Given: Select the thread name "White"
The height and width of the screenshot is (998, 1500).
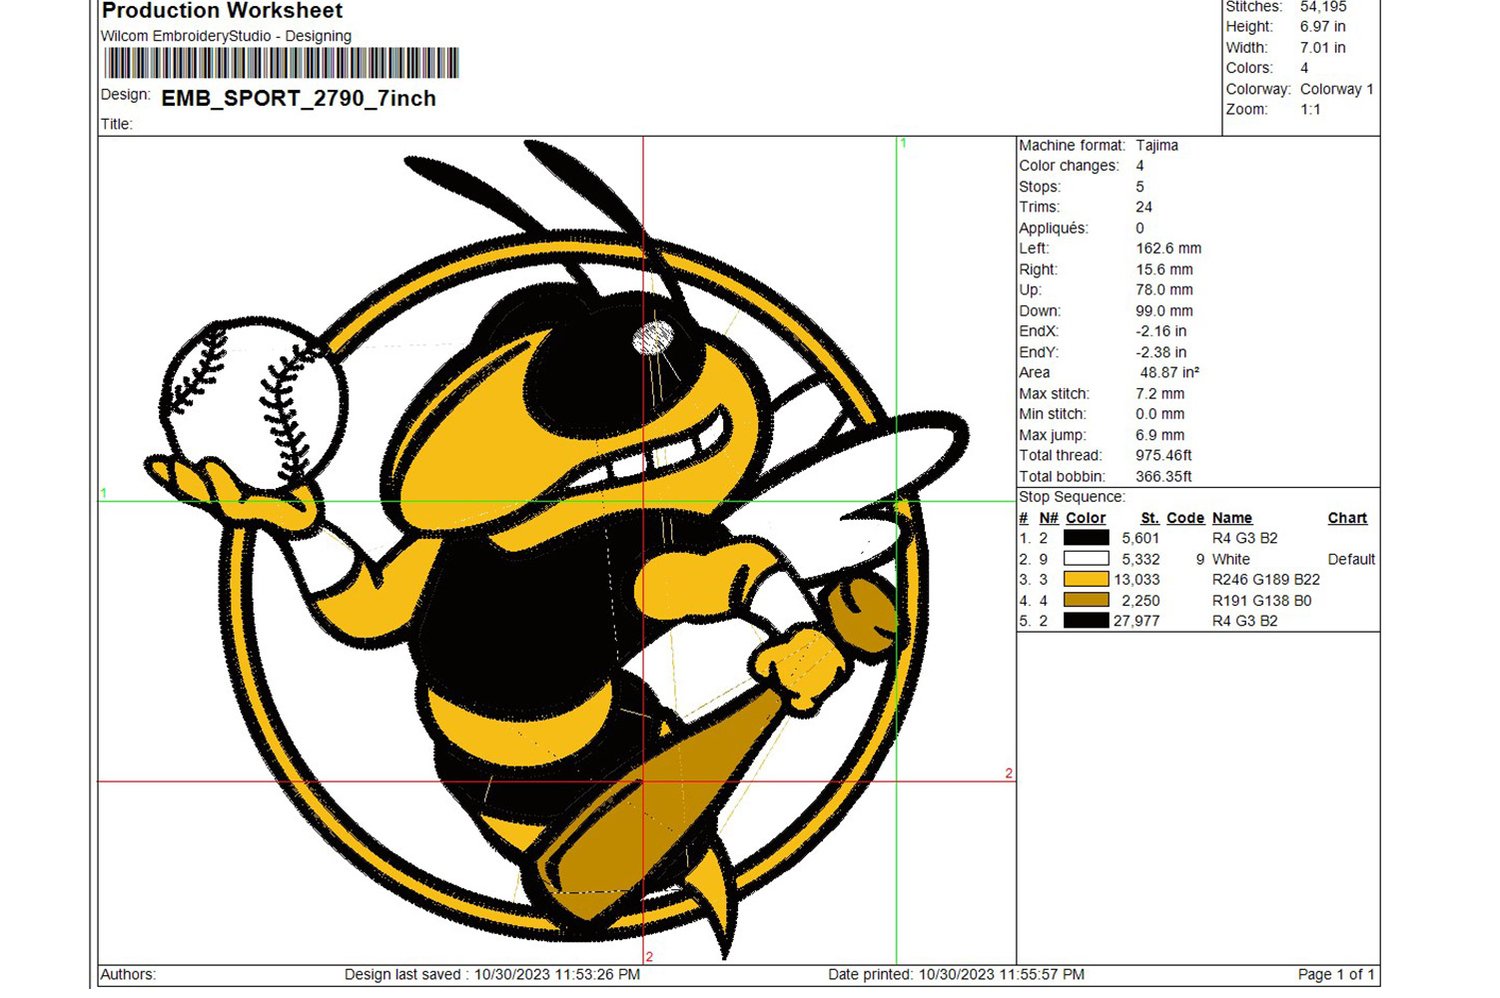Looking at the screenshot, I should (1231, 559).
